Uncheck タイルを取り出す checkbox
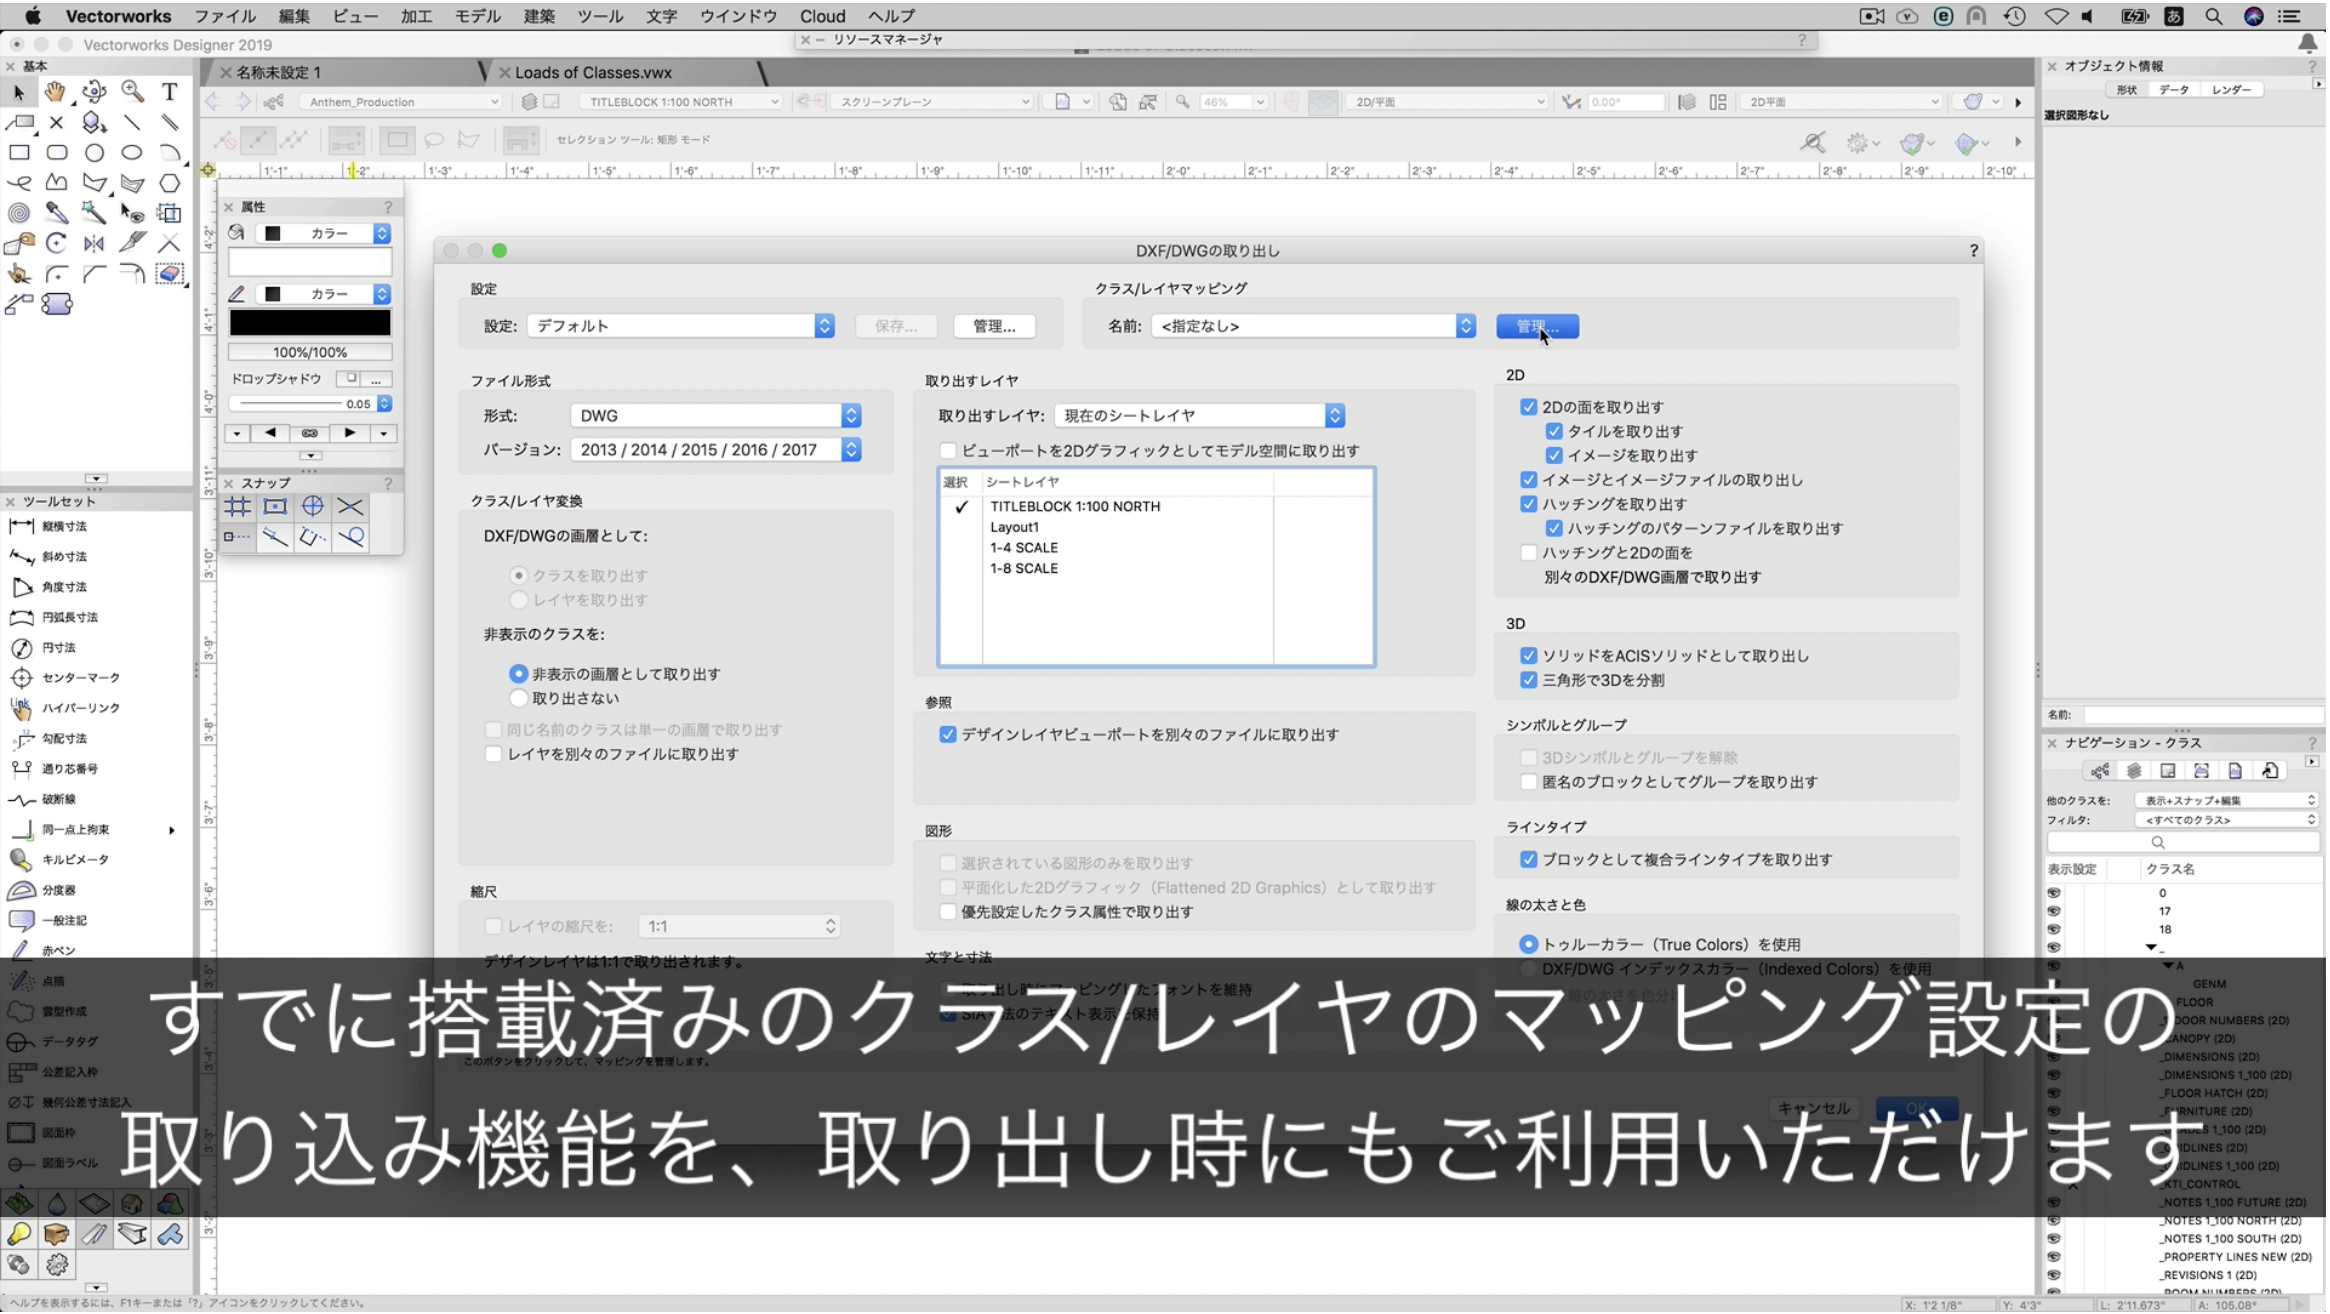Viewport: 2330px width, 1314px height. [x=1555, y=432]
